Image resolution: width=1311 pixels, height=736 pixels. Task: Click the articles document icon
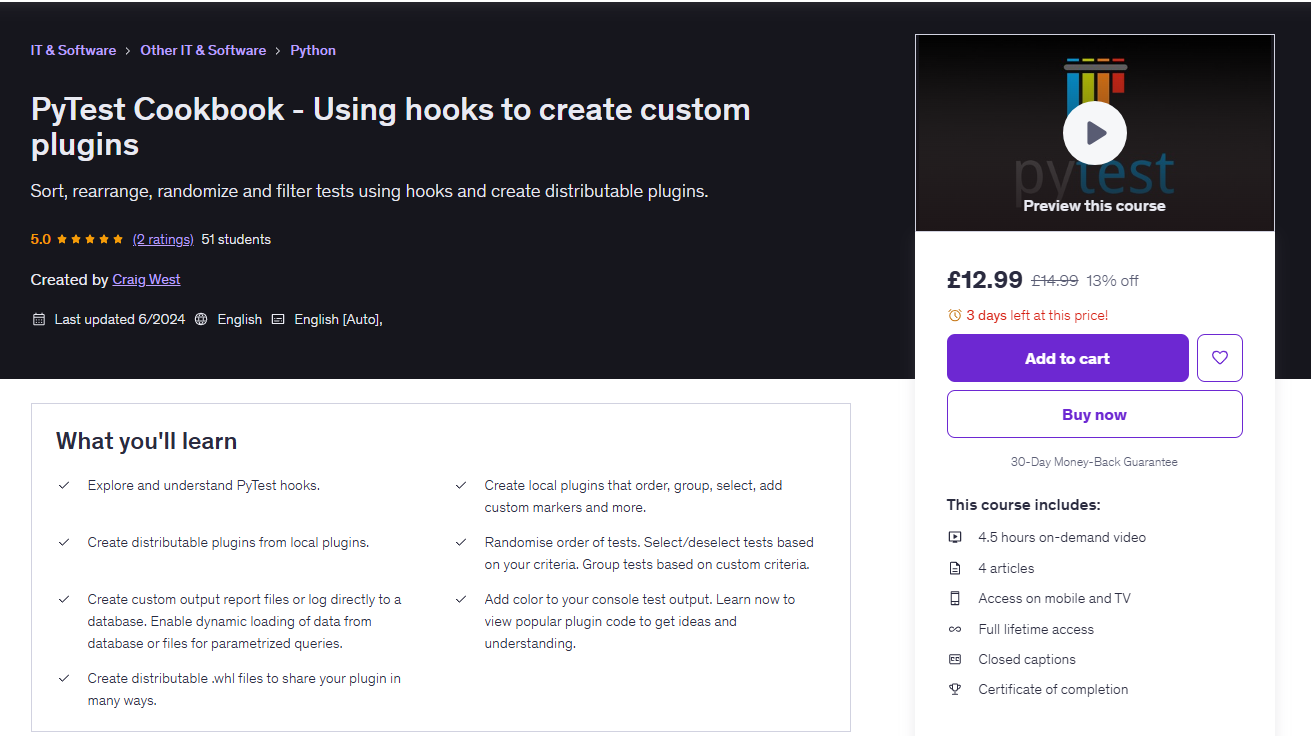955,568
